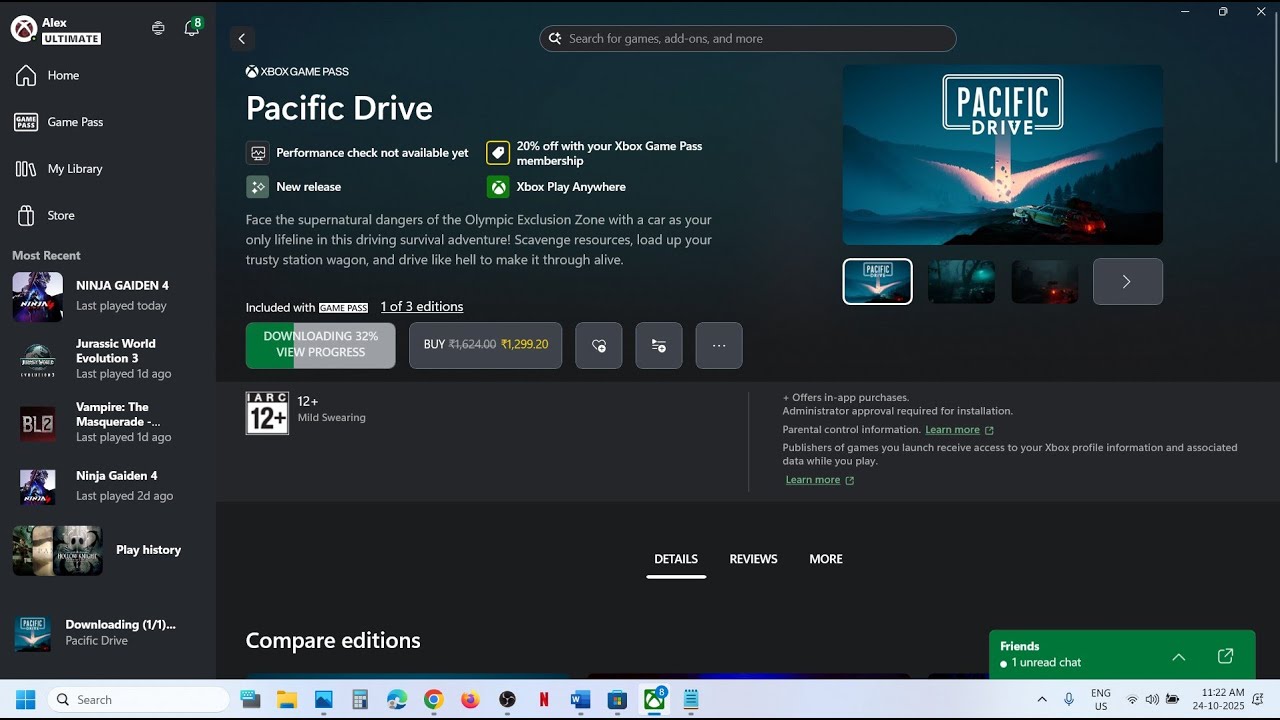Click the printer-shaped icon beside Alex's profile
The width and height of the screenshot is (1280, 720).
tap(158, 28)
